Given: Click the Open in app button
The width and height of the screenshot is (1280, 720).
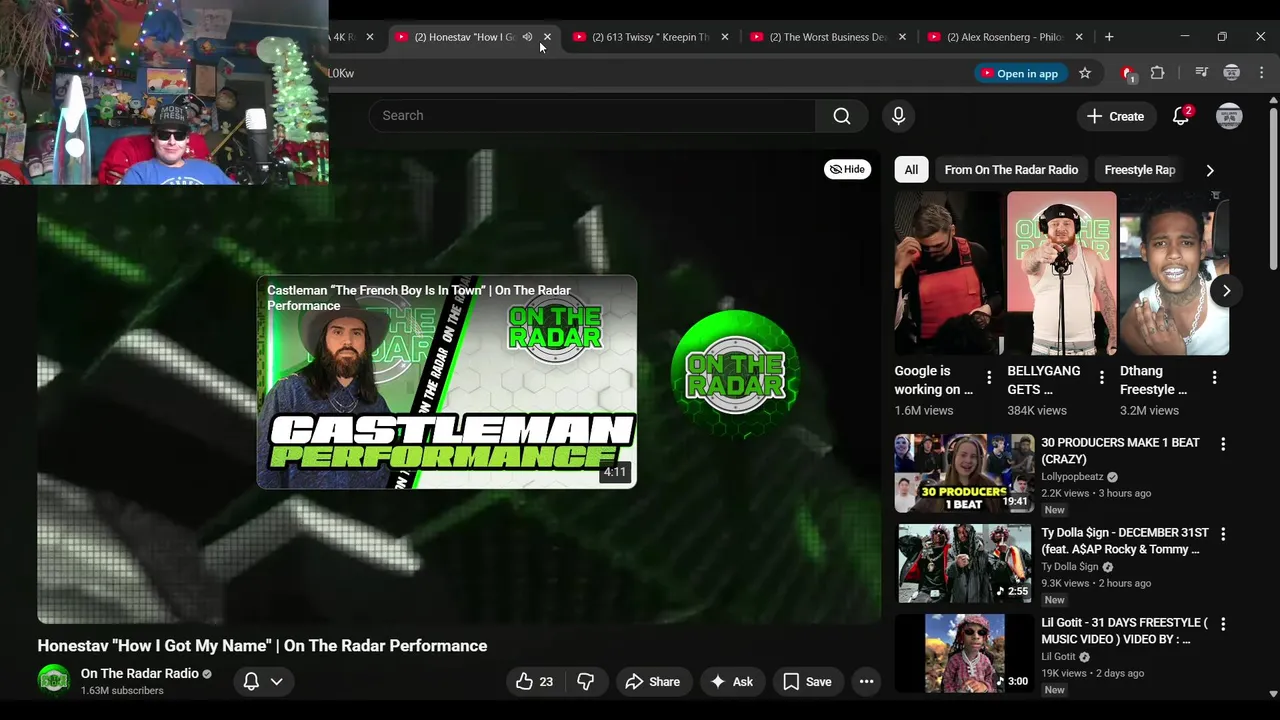Looking at the screenshot, I should pyautogui.click(x=1018, y=73).
